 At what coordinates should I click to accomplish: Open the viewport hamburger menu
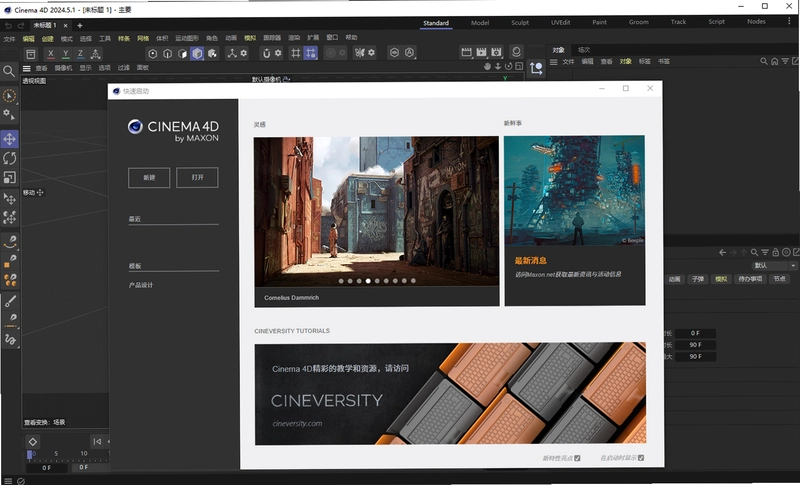coord(27,68)
